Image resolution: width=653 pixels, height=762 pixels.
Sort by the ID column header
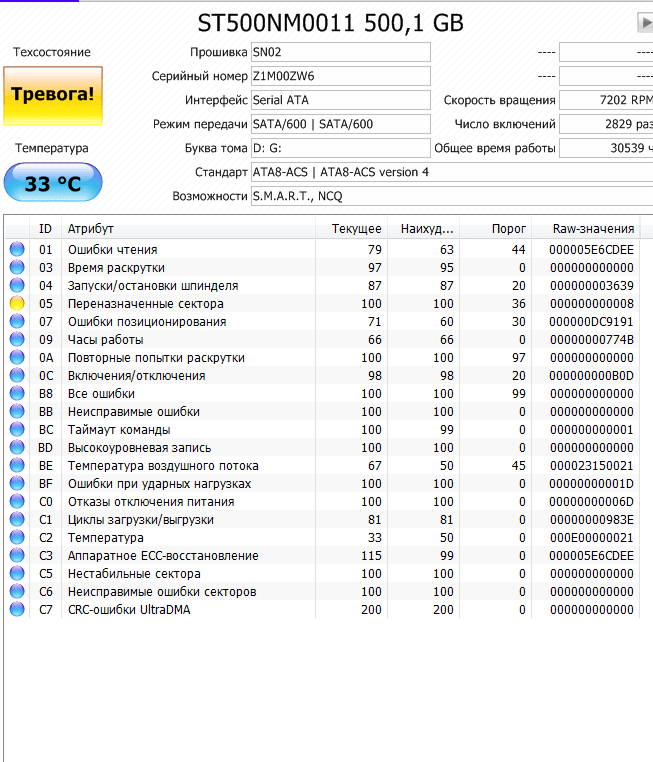[45, 228]
